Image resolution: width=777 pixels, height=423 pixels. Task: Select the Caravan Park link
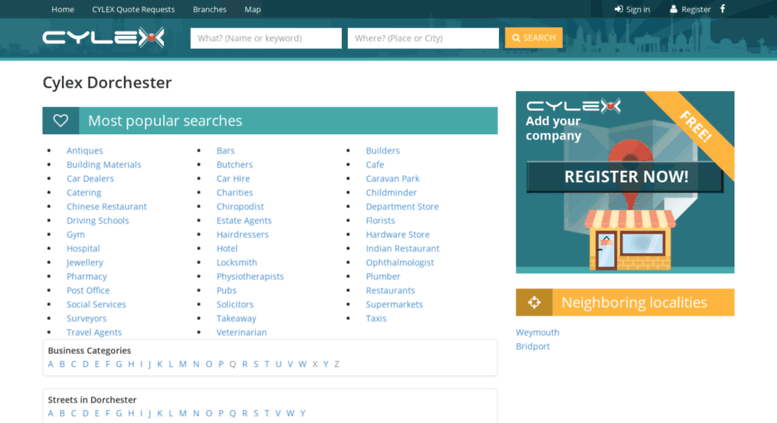392,178
